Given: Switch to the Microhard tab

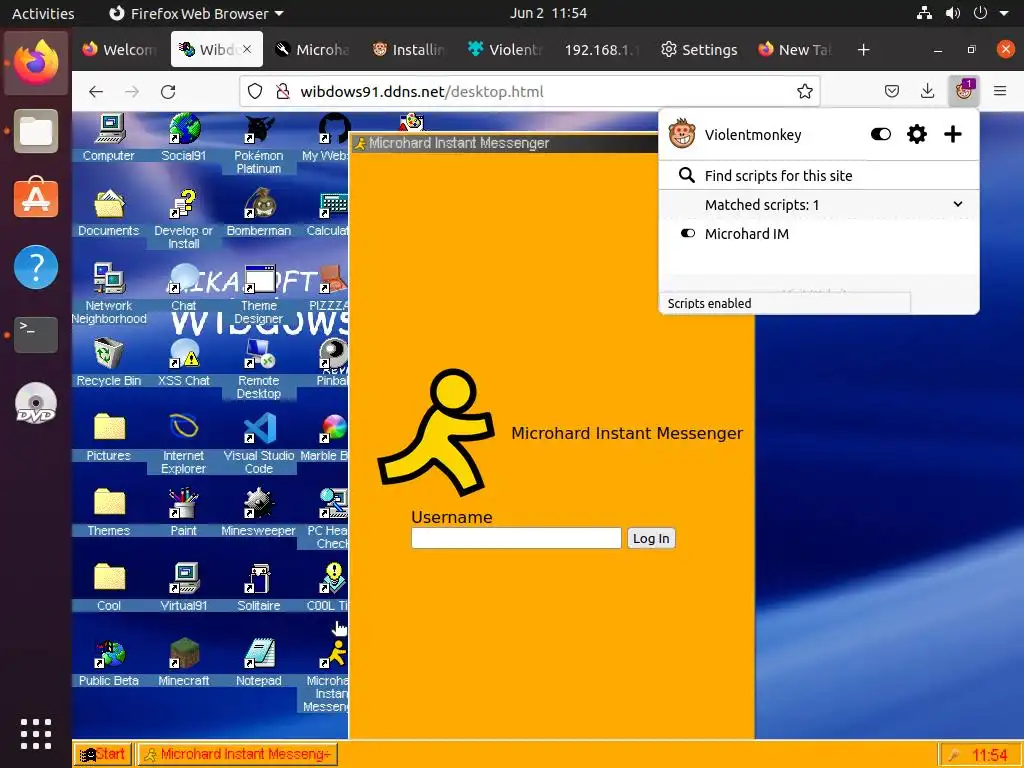Looking at the screenshot, I should pyautogui.click(x=312, y=50).
